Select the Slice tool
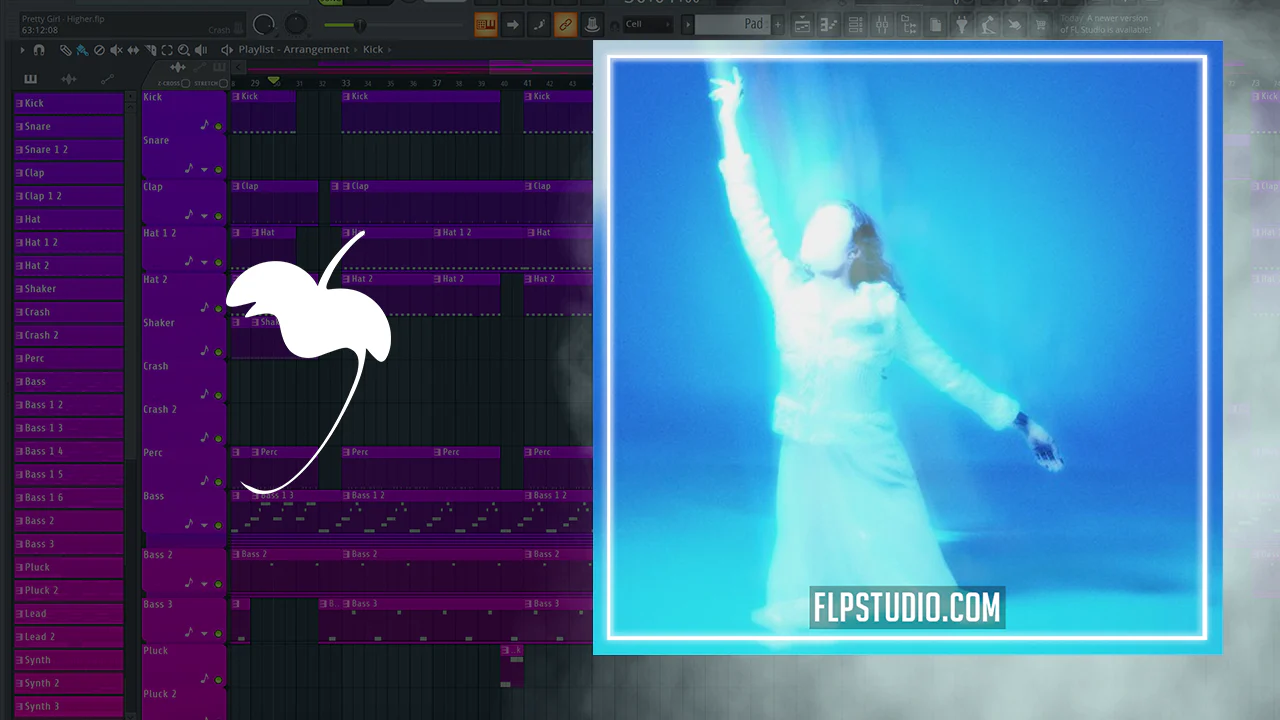 click(x=150, y=50)
